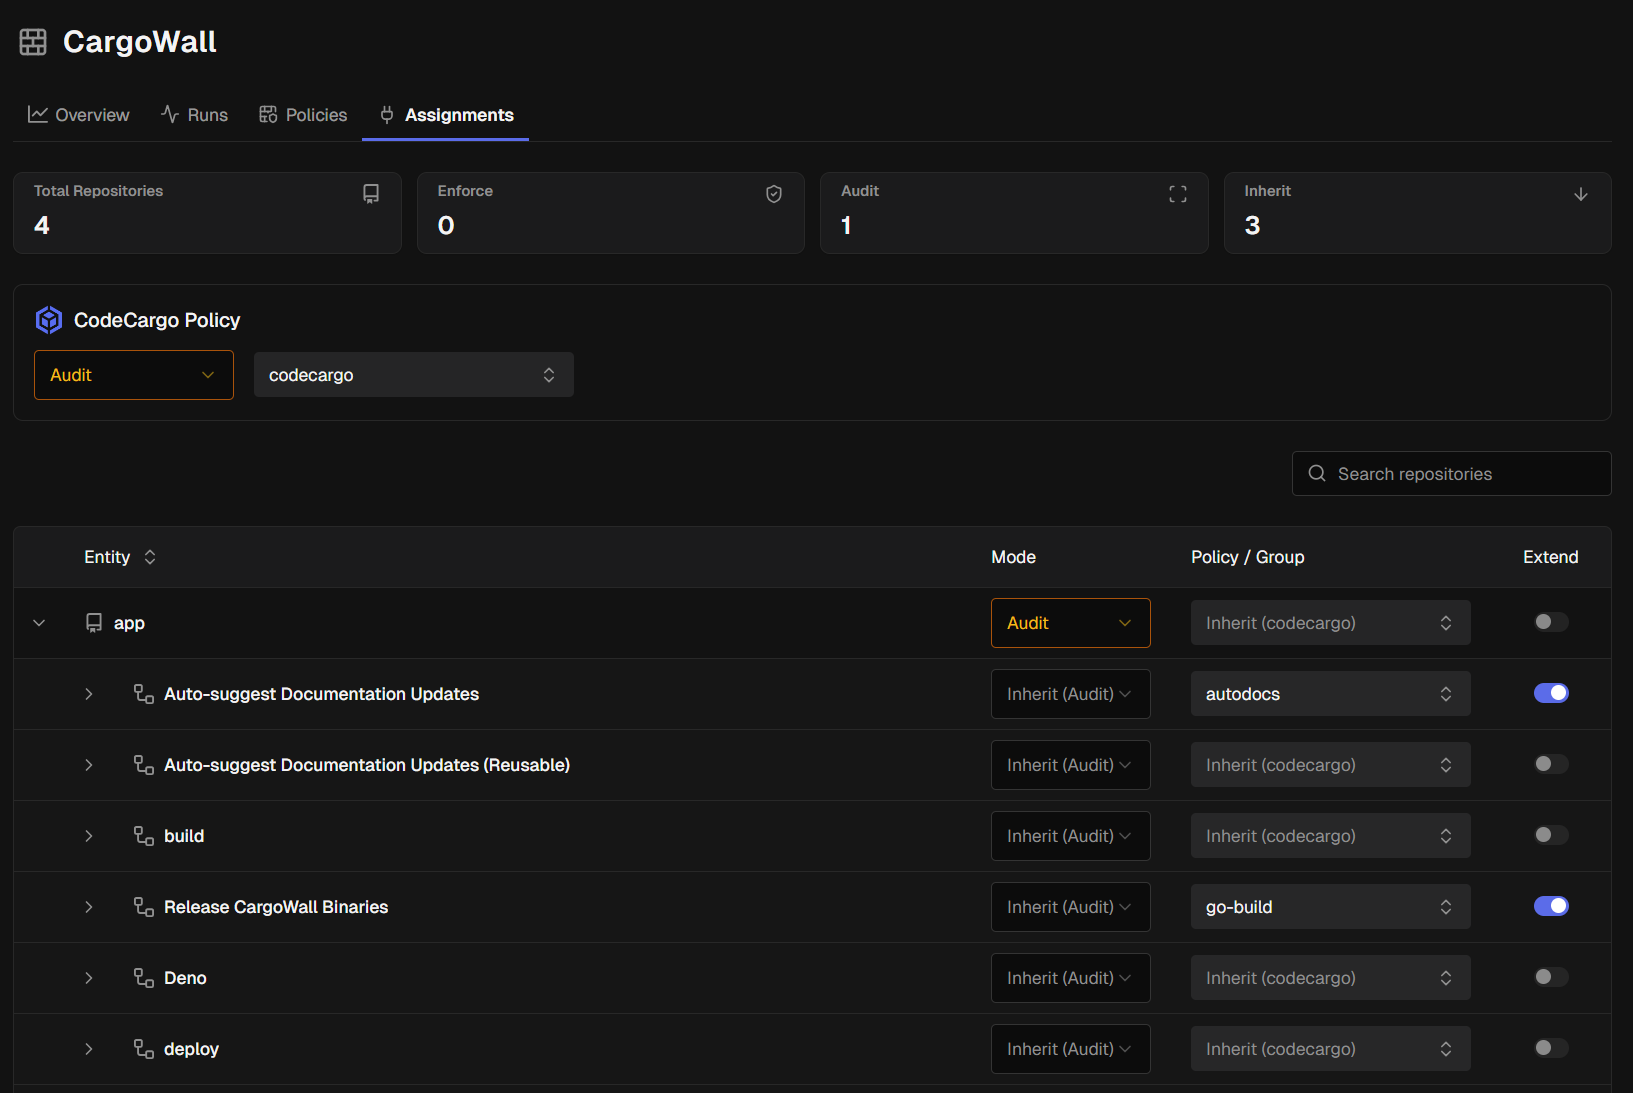The height and width of the screenshot is (1093, 1633).
Task: Click the down arrow icon in Inherit card
Action: [x=1580, y=194]
